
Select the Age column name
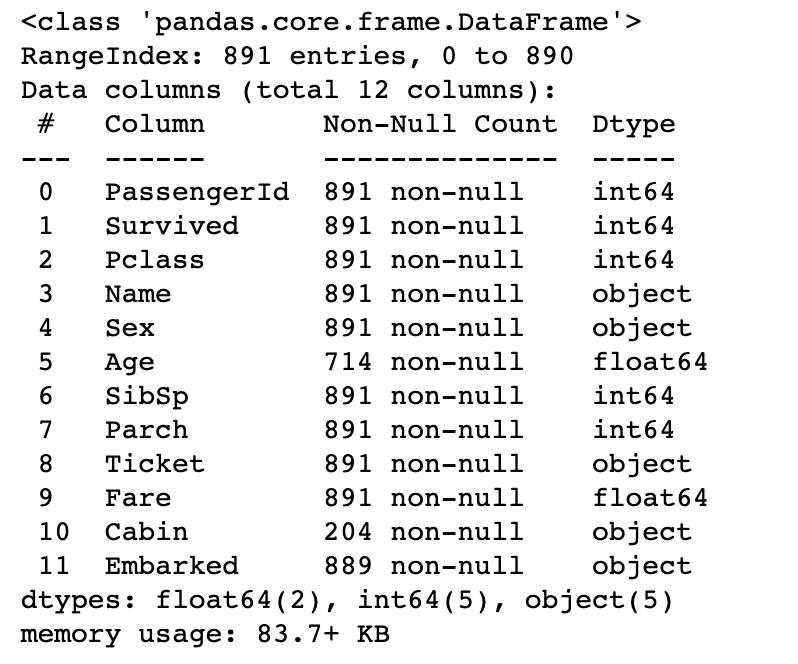coord(130,362)
